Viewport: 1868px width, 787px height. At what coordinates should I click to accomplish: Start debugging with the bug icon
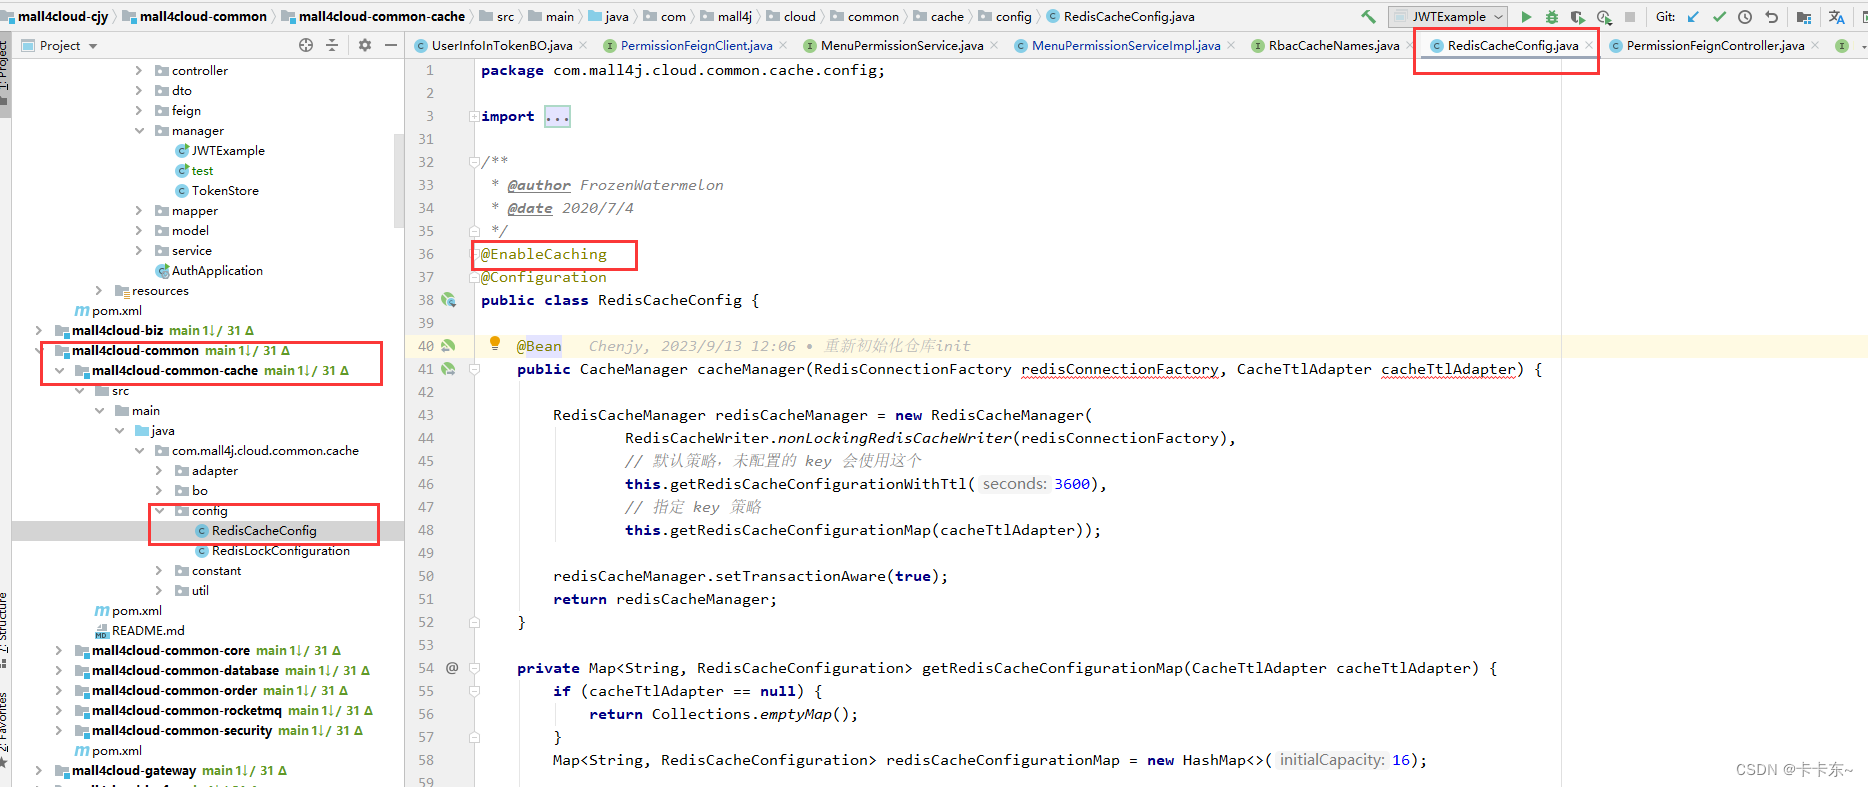click(1552, 16)
